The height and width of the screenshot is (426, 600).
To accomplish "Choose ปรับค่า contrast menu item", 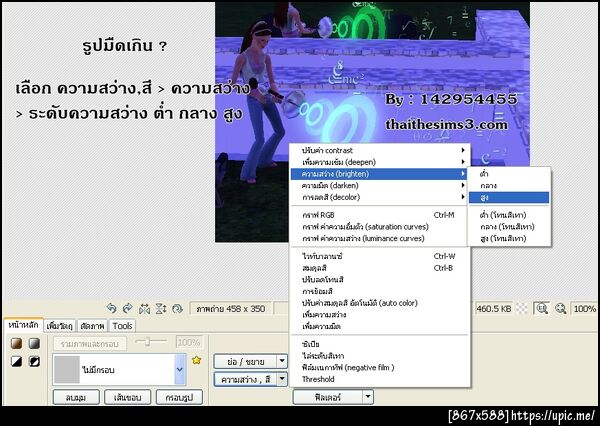I will pos(379,150).
